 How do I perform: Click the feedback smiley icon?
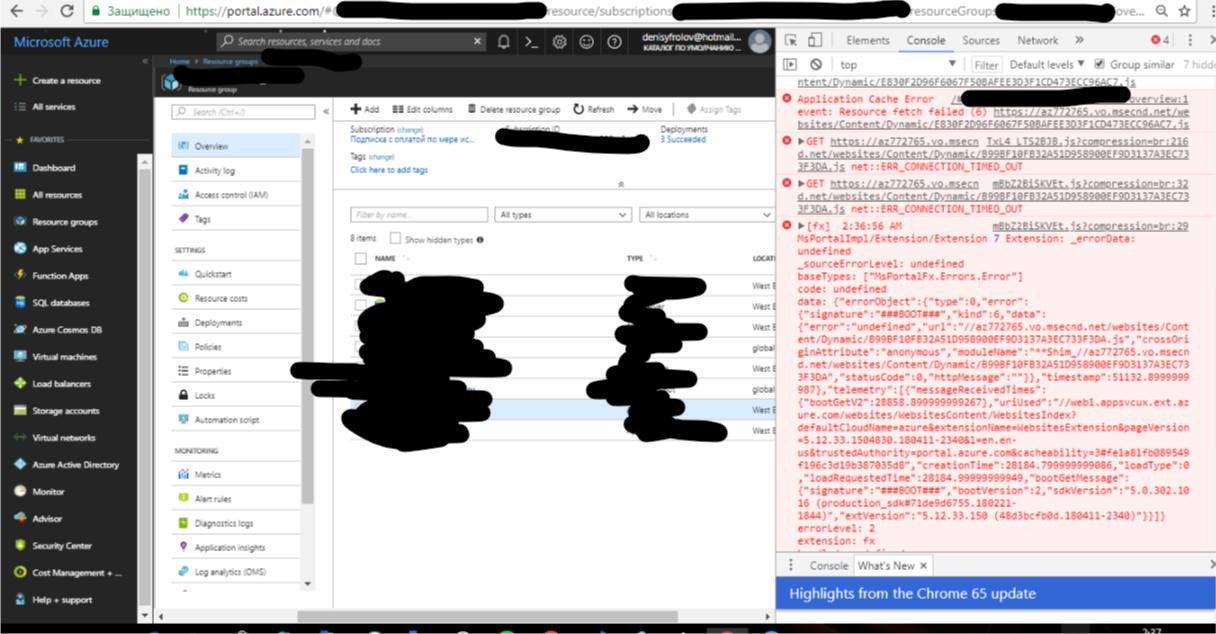(x=587, y=42)
